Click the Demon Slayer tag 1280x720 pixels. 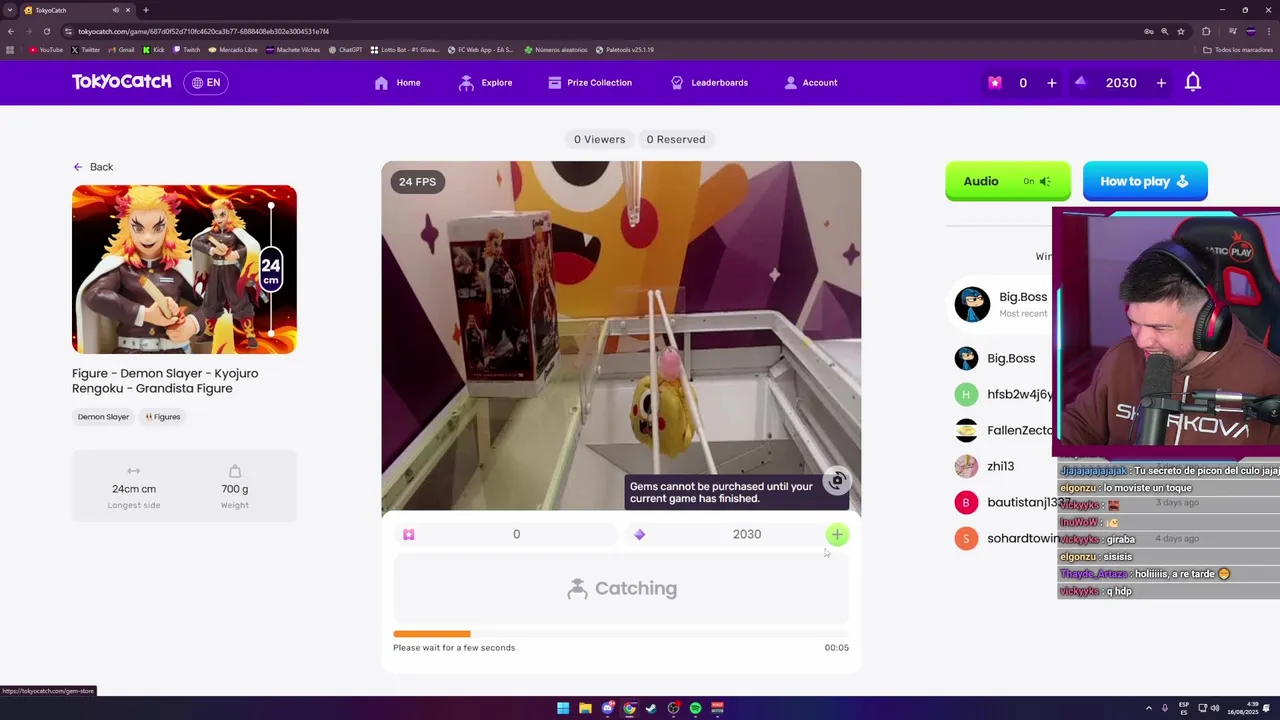[103, 417]
